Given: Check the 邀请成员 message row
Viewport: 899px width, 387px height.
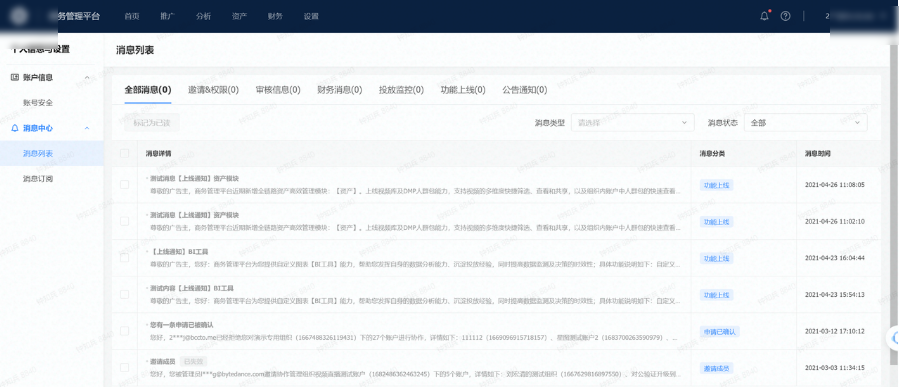Looking at the screenshot, I should 124,368.
